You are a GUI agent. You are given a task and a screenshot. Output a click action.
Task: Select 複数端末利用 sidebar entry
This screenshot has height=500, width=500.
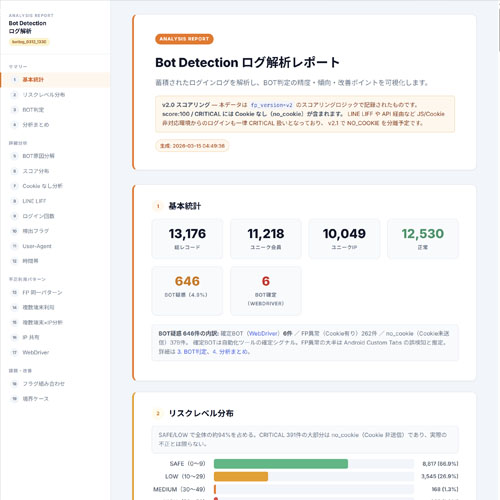pos(55,307)
